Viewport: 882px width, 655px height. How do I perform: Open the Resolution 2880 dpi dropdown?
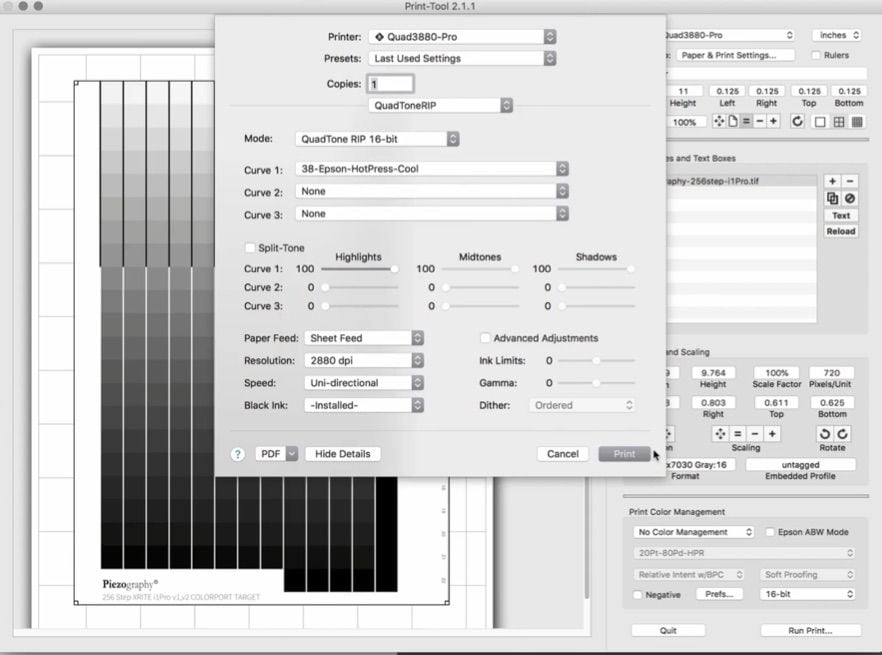coord(365,360)
